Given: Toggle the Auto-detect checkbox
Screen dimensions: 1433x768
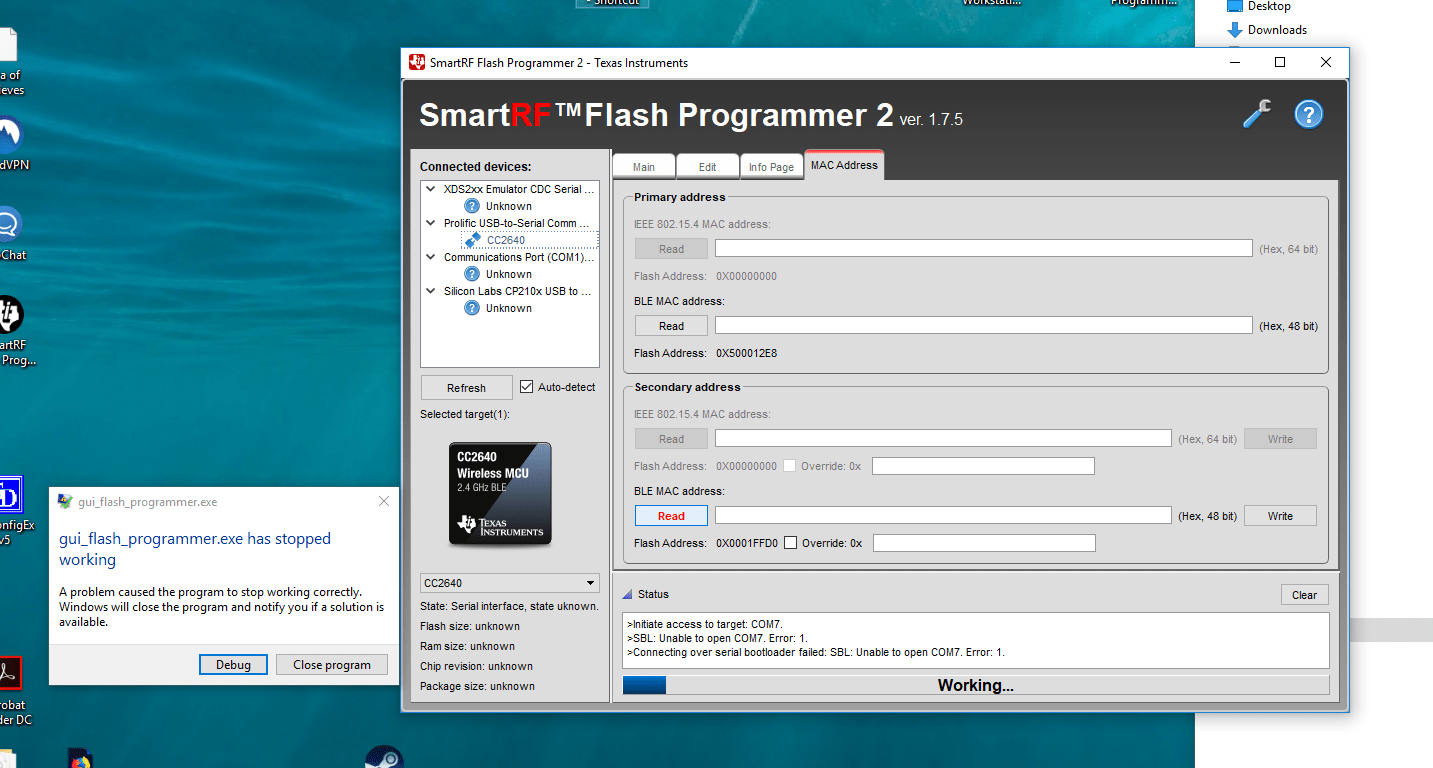Looking at the screenshot, I should click(527, 387).
